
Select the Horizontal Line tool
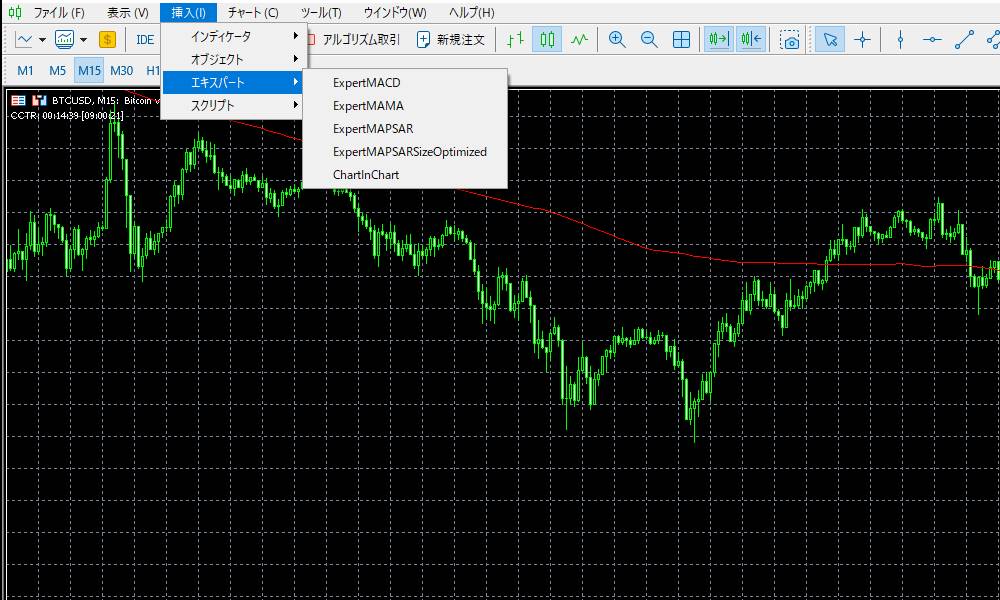coord(932,40)
